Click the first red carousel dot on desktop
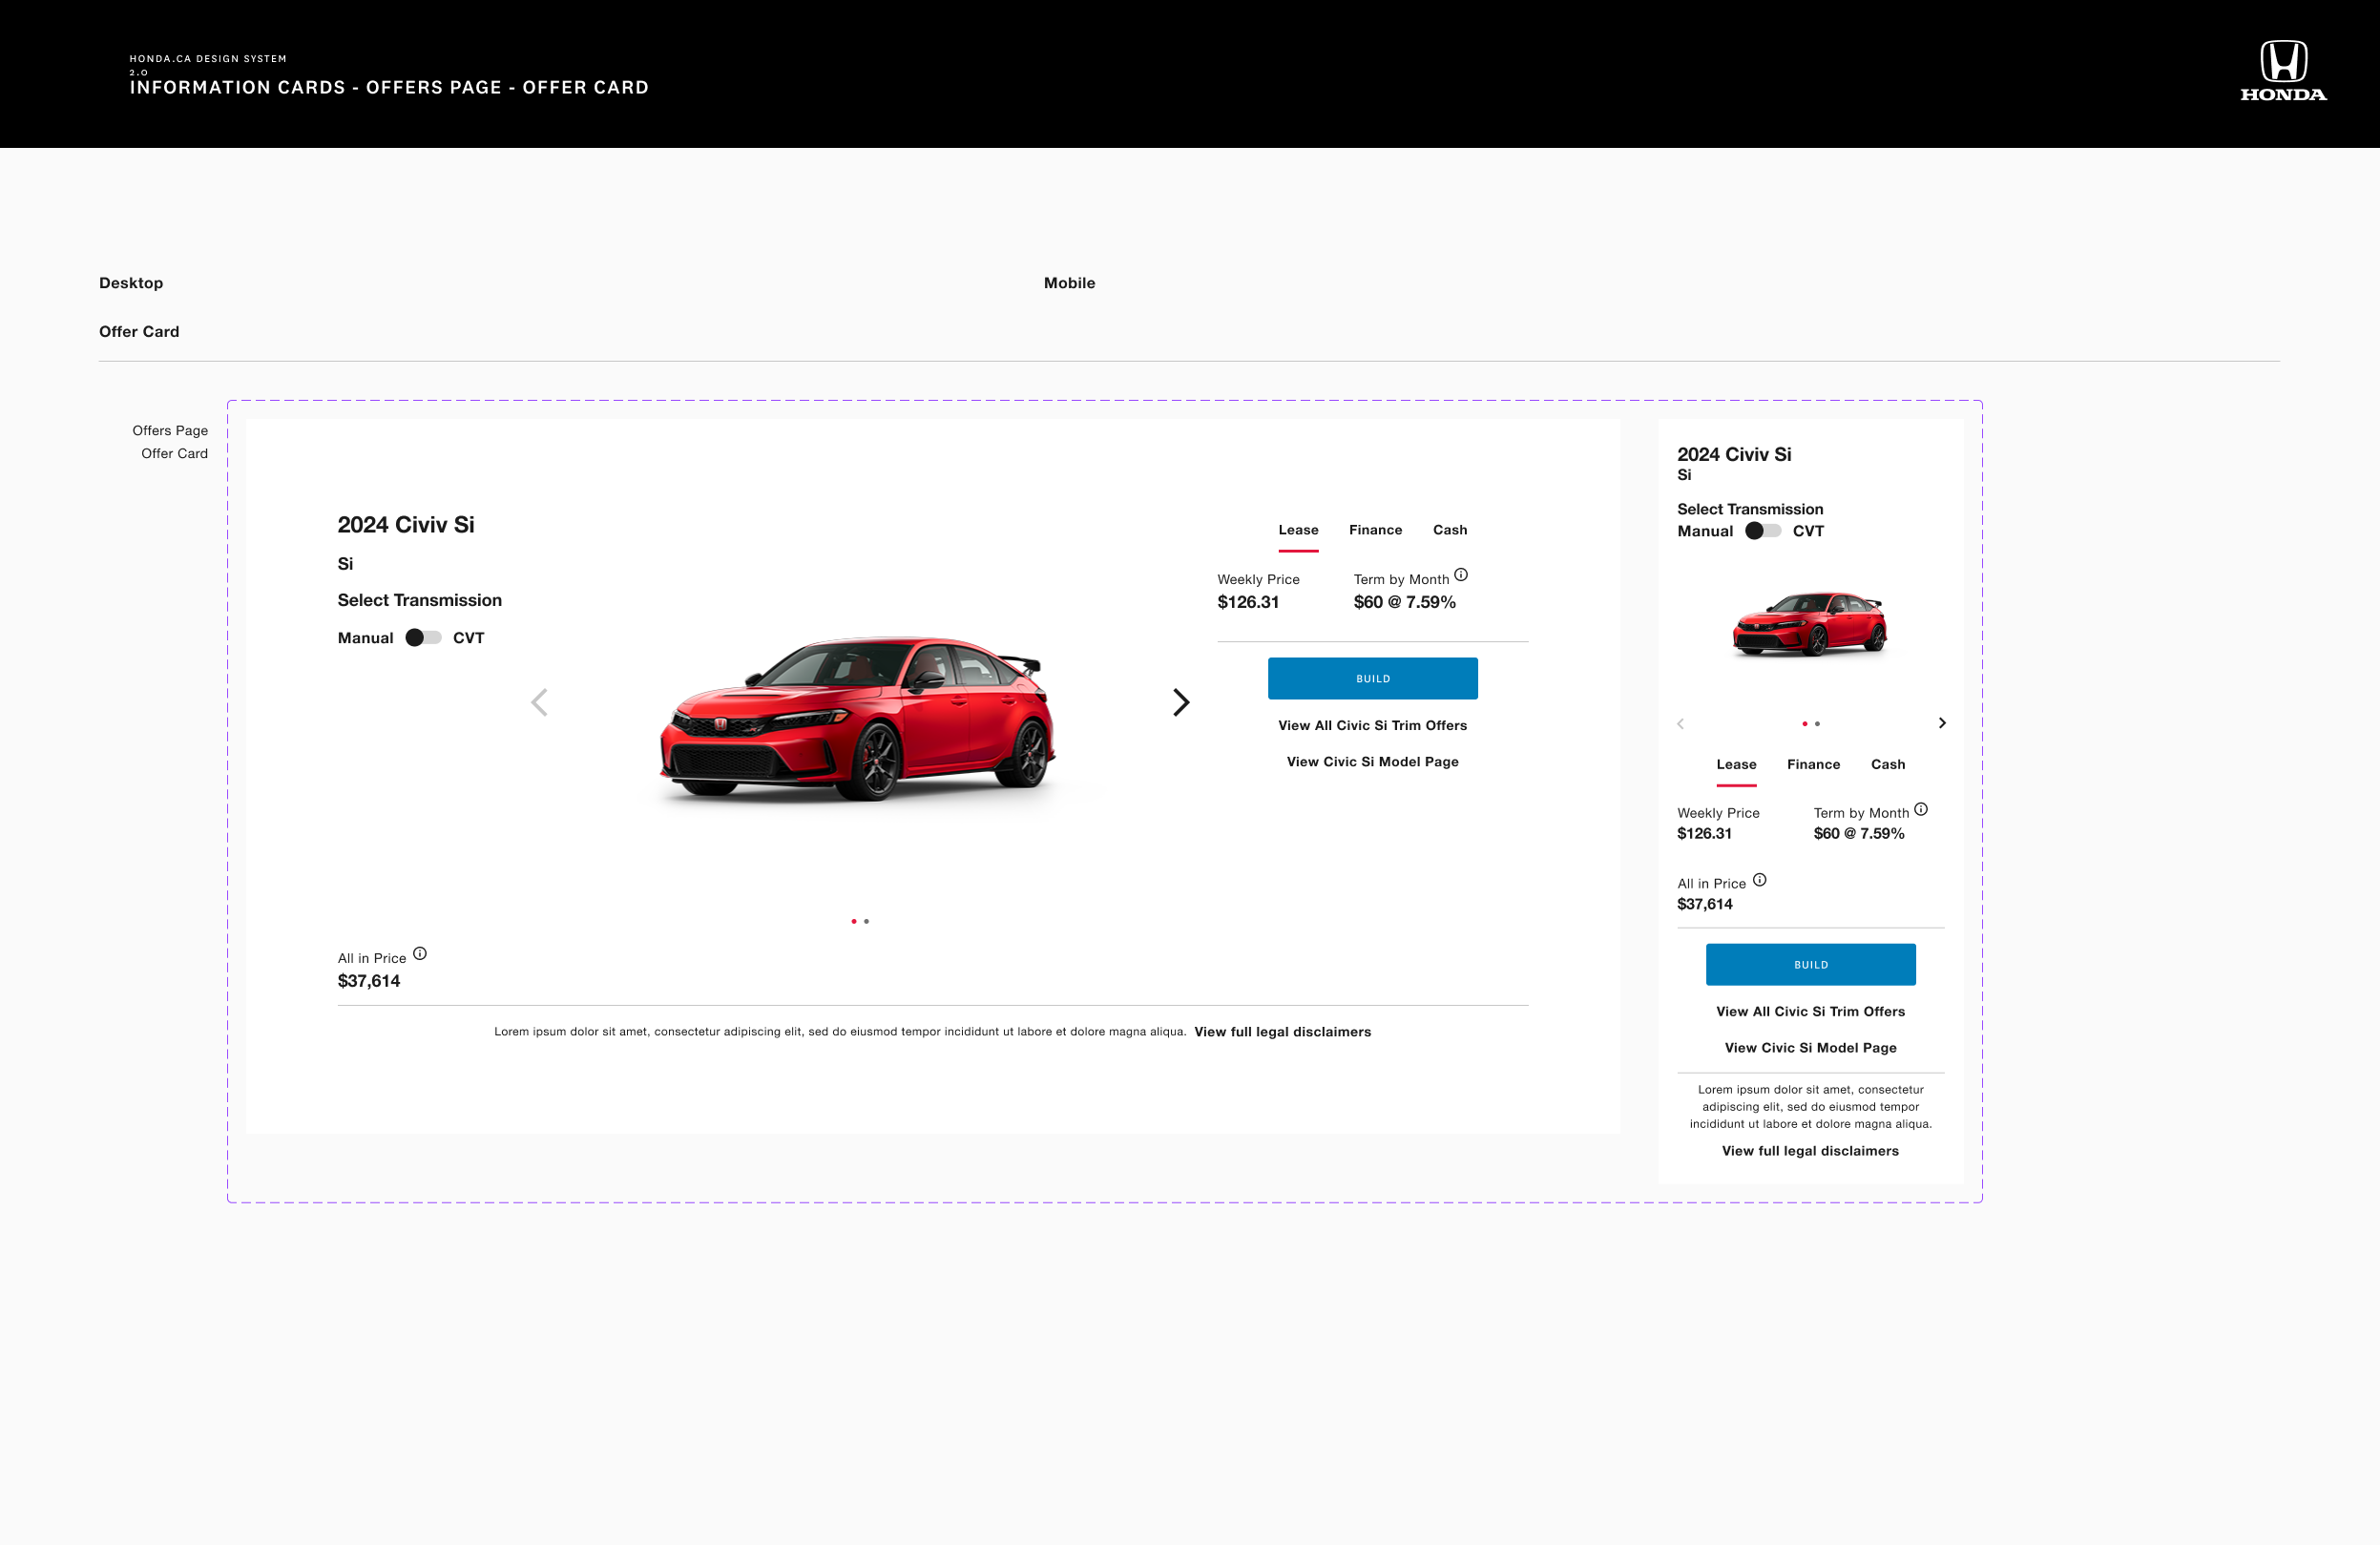2380x1545 pixels. tap(853, 921)
